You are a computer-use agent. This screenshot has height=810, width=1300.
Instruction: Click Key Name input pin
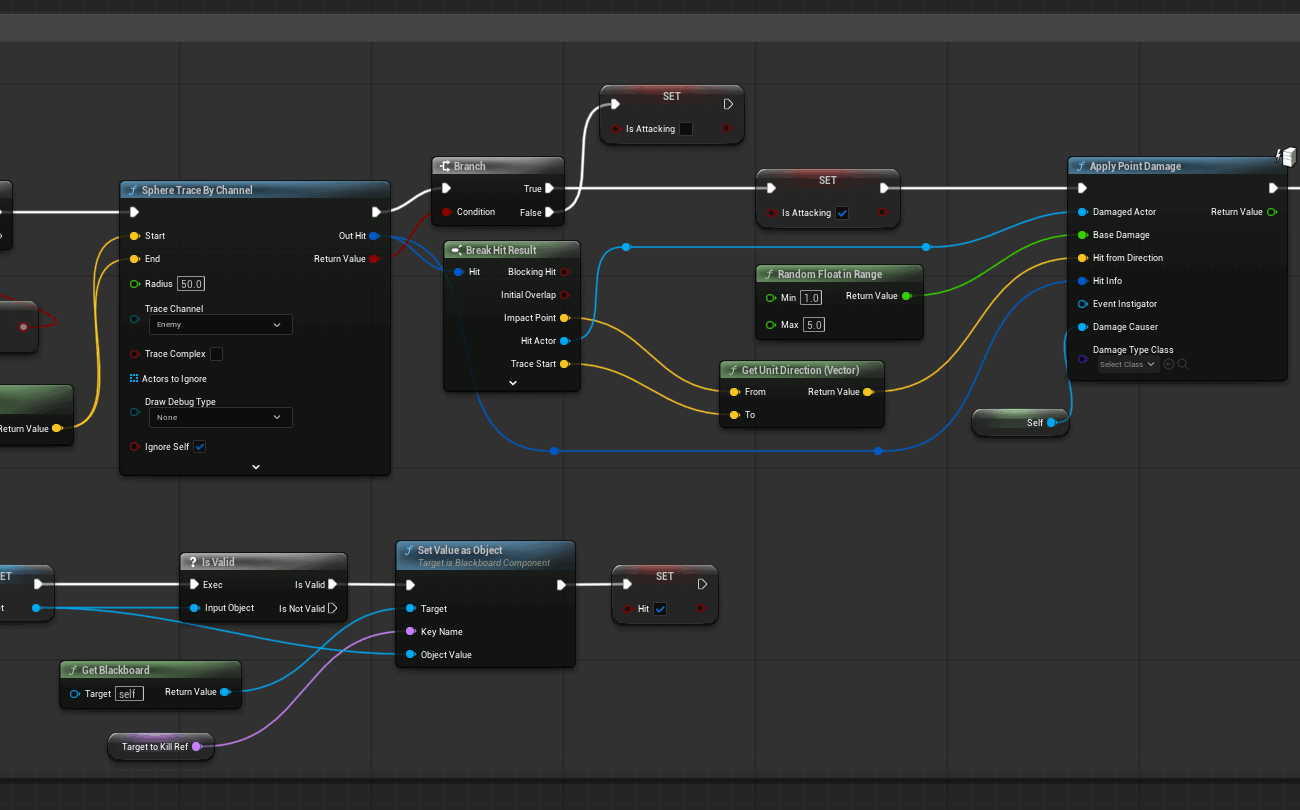[410, 632]
